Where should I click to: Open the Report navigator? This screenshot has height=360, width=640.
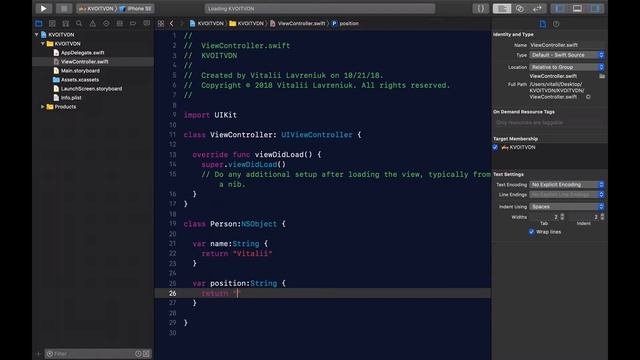point(147,24)
